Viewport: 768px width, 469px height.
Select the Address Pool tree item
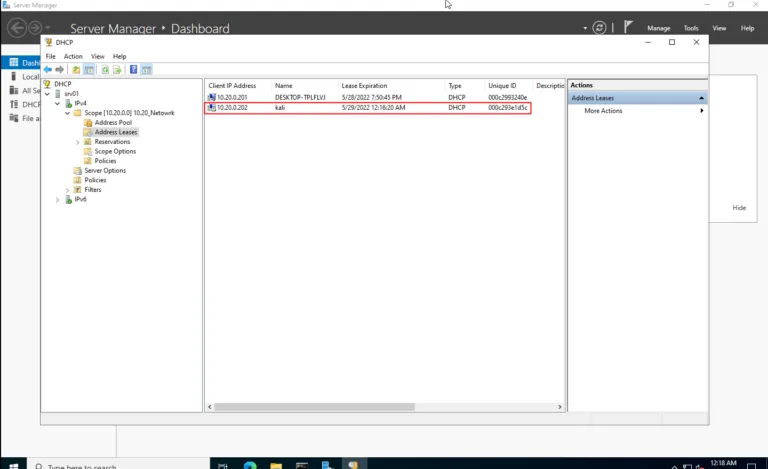[113, 122]
